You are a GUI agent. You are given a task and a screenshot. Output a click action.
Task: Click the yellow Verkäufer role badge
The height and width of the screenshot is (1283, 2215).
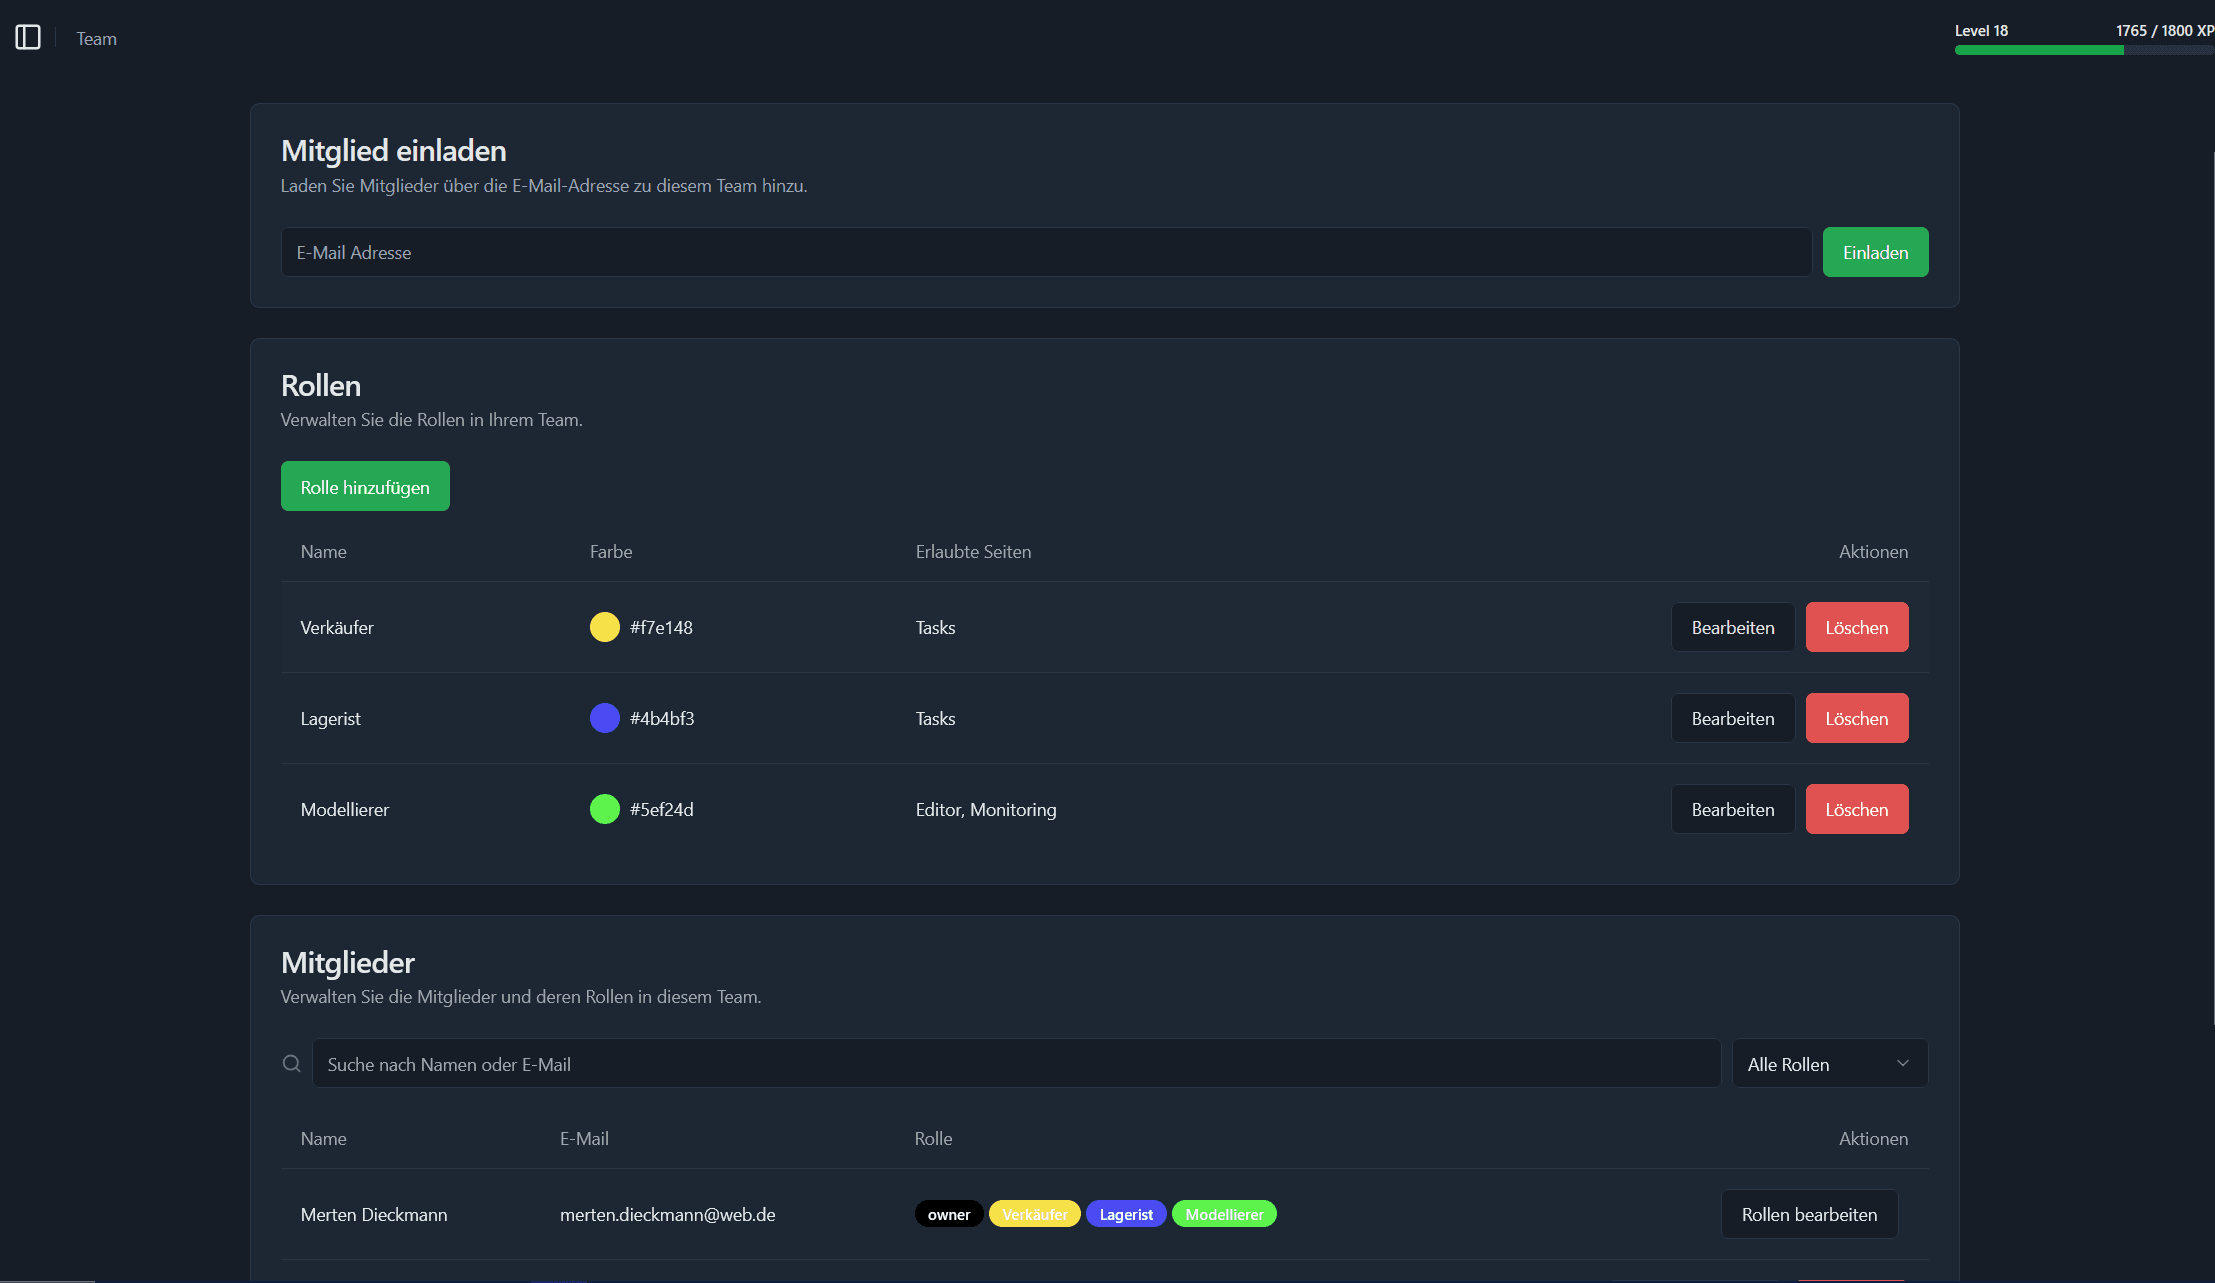(1035, 1214)
